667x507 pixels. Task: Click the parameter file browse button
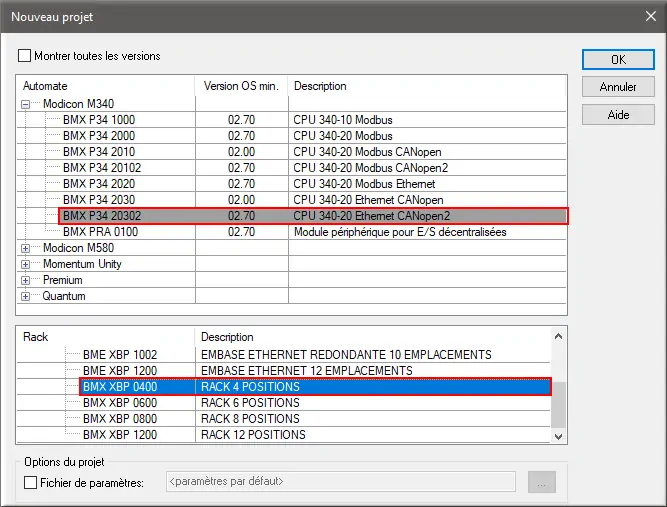[542, 482]
